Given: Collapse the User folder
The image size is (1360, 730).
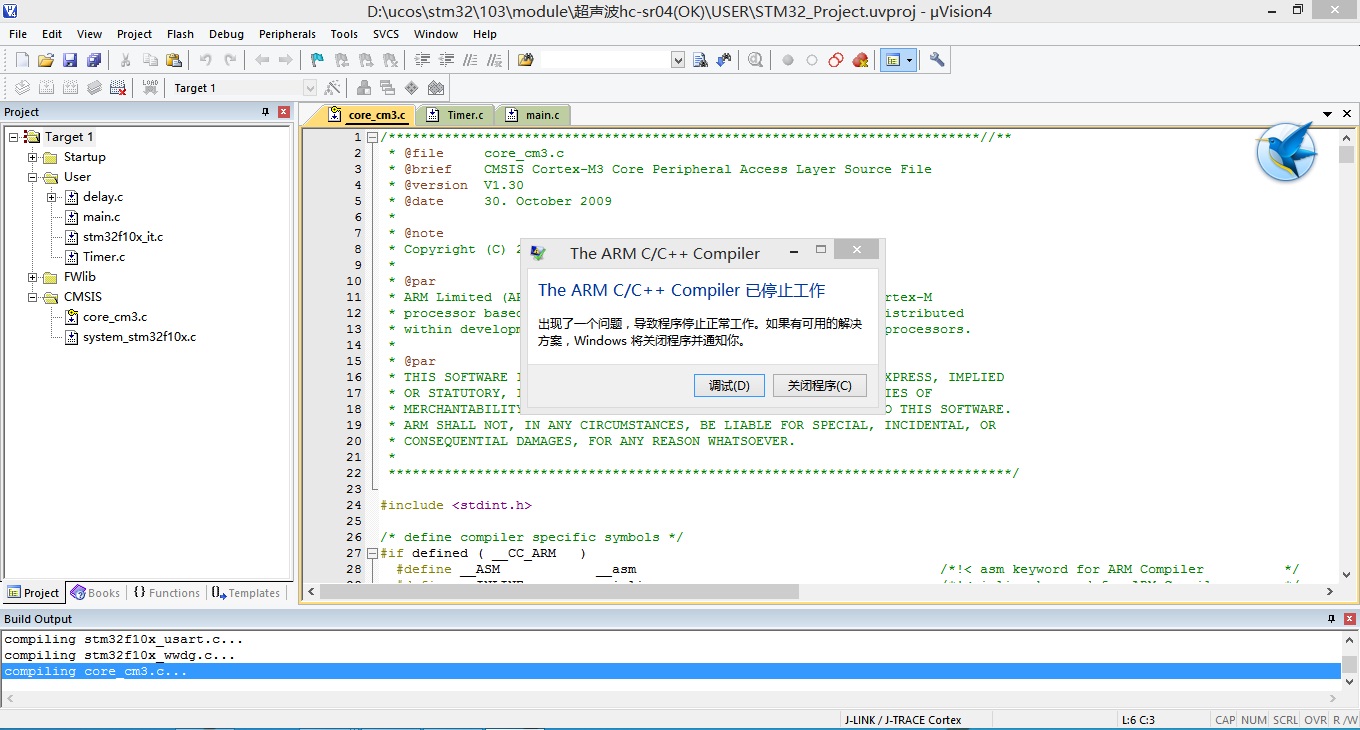Looking at the screenshot, I should pyautogui.click(x=33, y=177).
